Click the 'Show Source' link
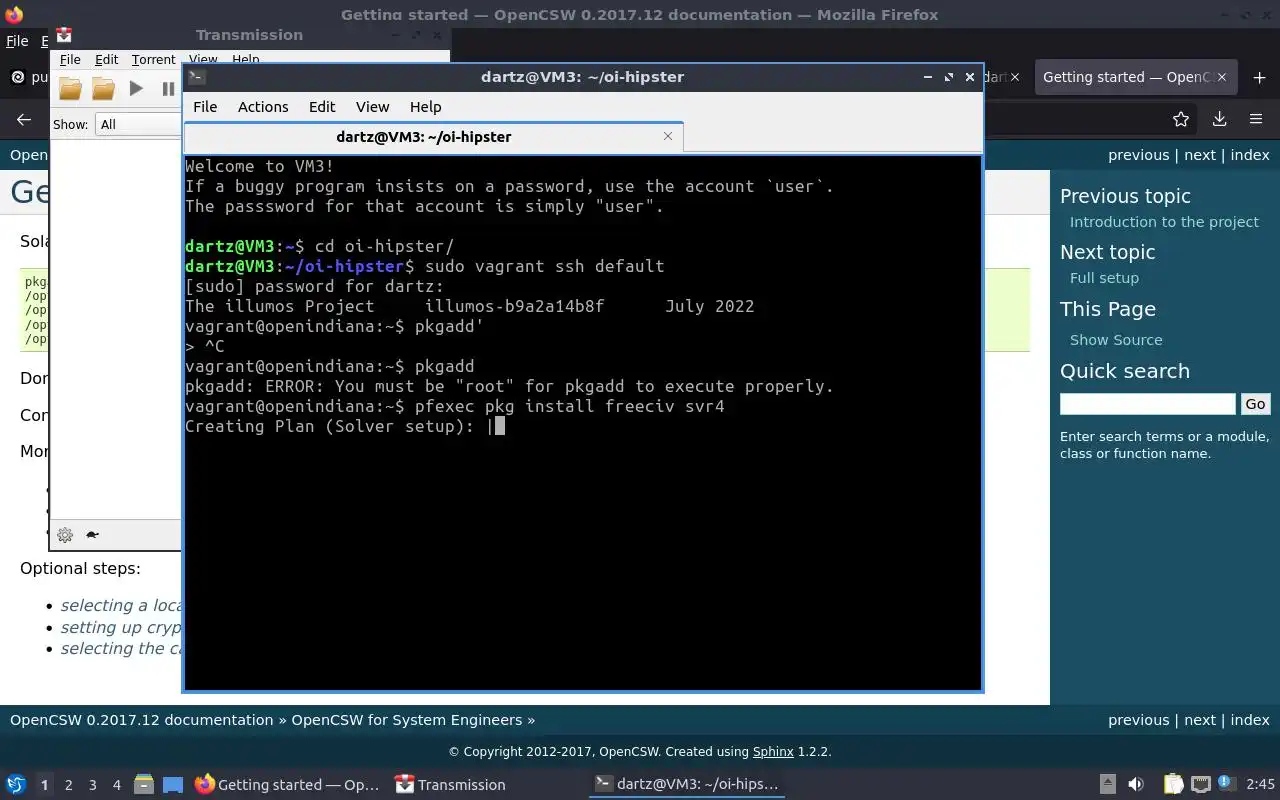This screenshot has width=1280, height=800. pyautogui.click(x=1116, y=340)
